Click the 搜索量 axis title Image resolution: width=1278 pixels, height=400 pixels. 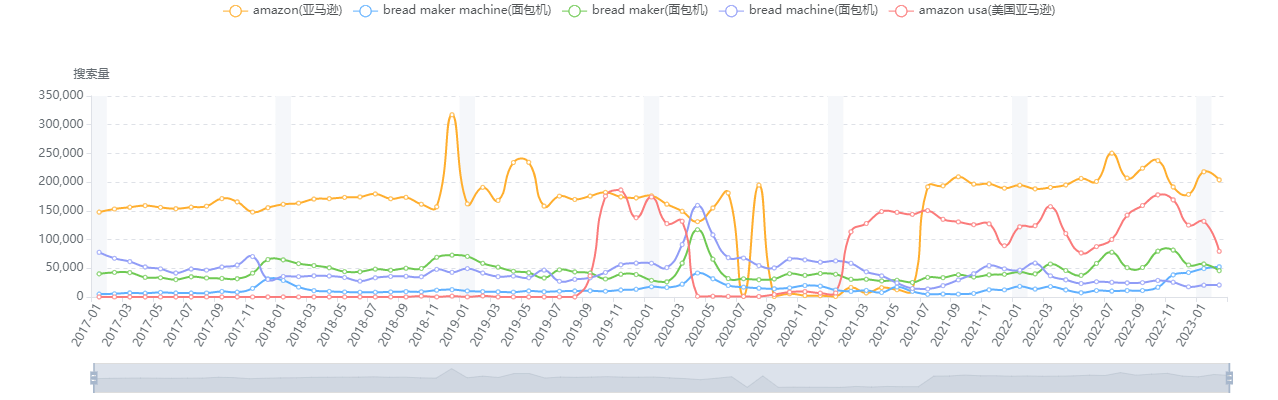point(91,74)
